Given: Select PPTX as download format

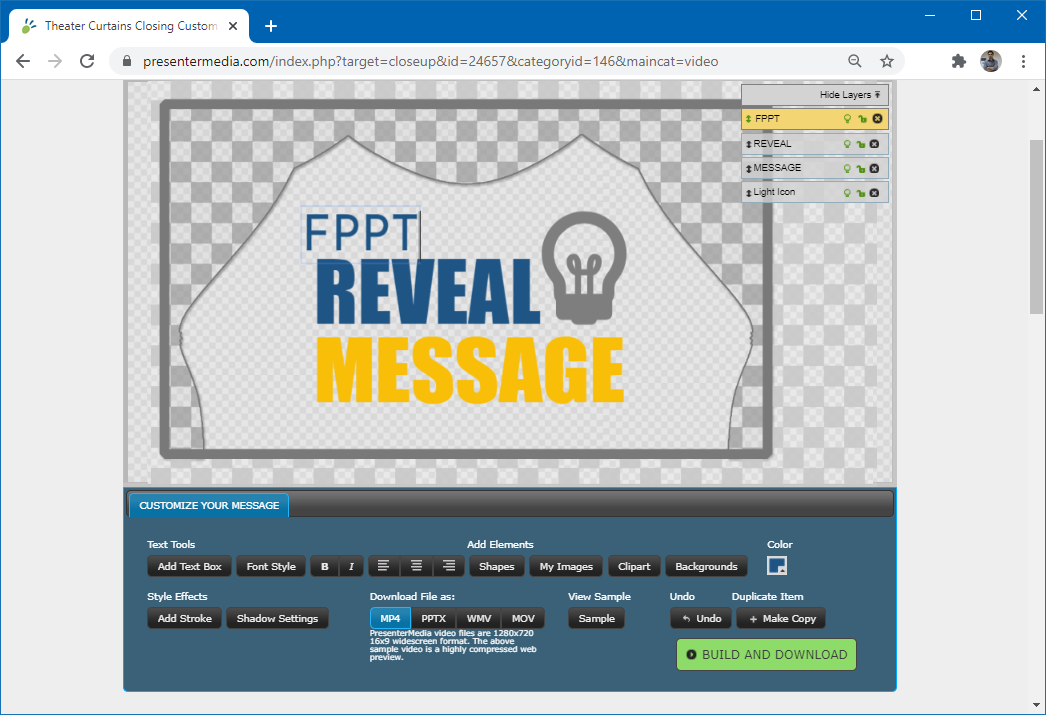Looking at the screenshot, I should [433, 619].
